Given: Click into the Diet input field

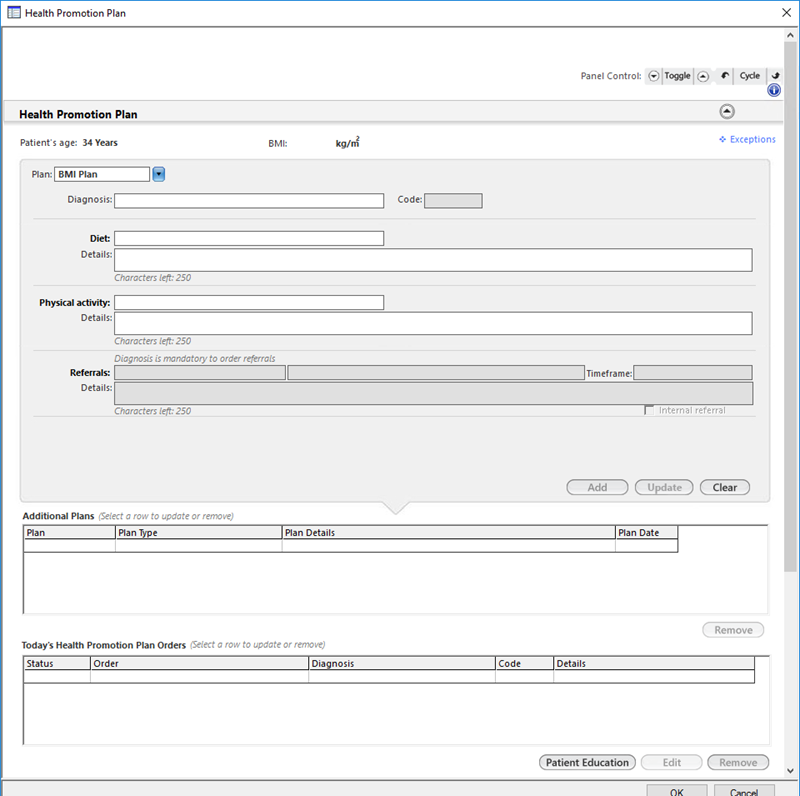Looking at the screenshot, I should pyautogui.click(x=249, y=238).
